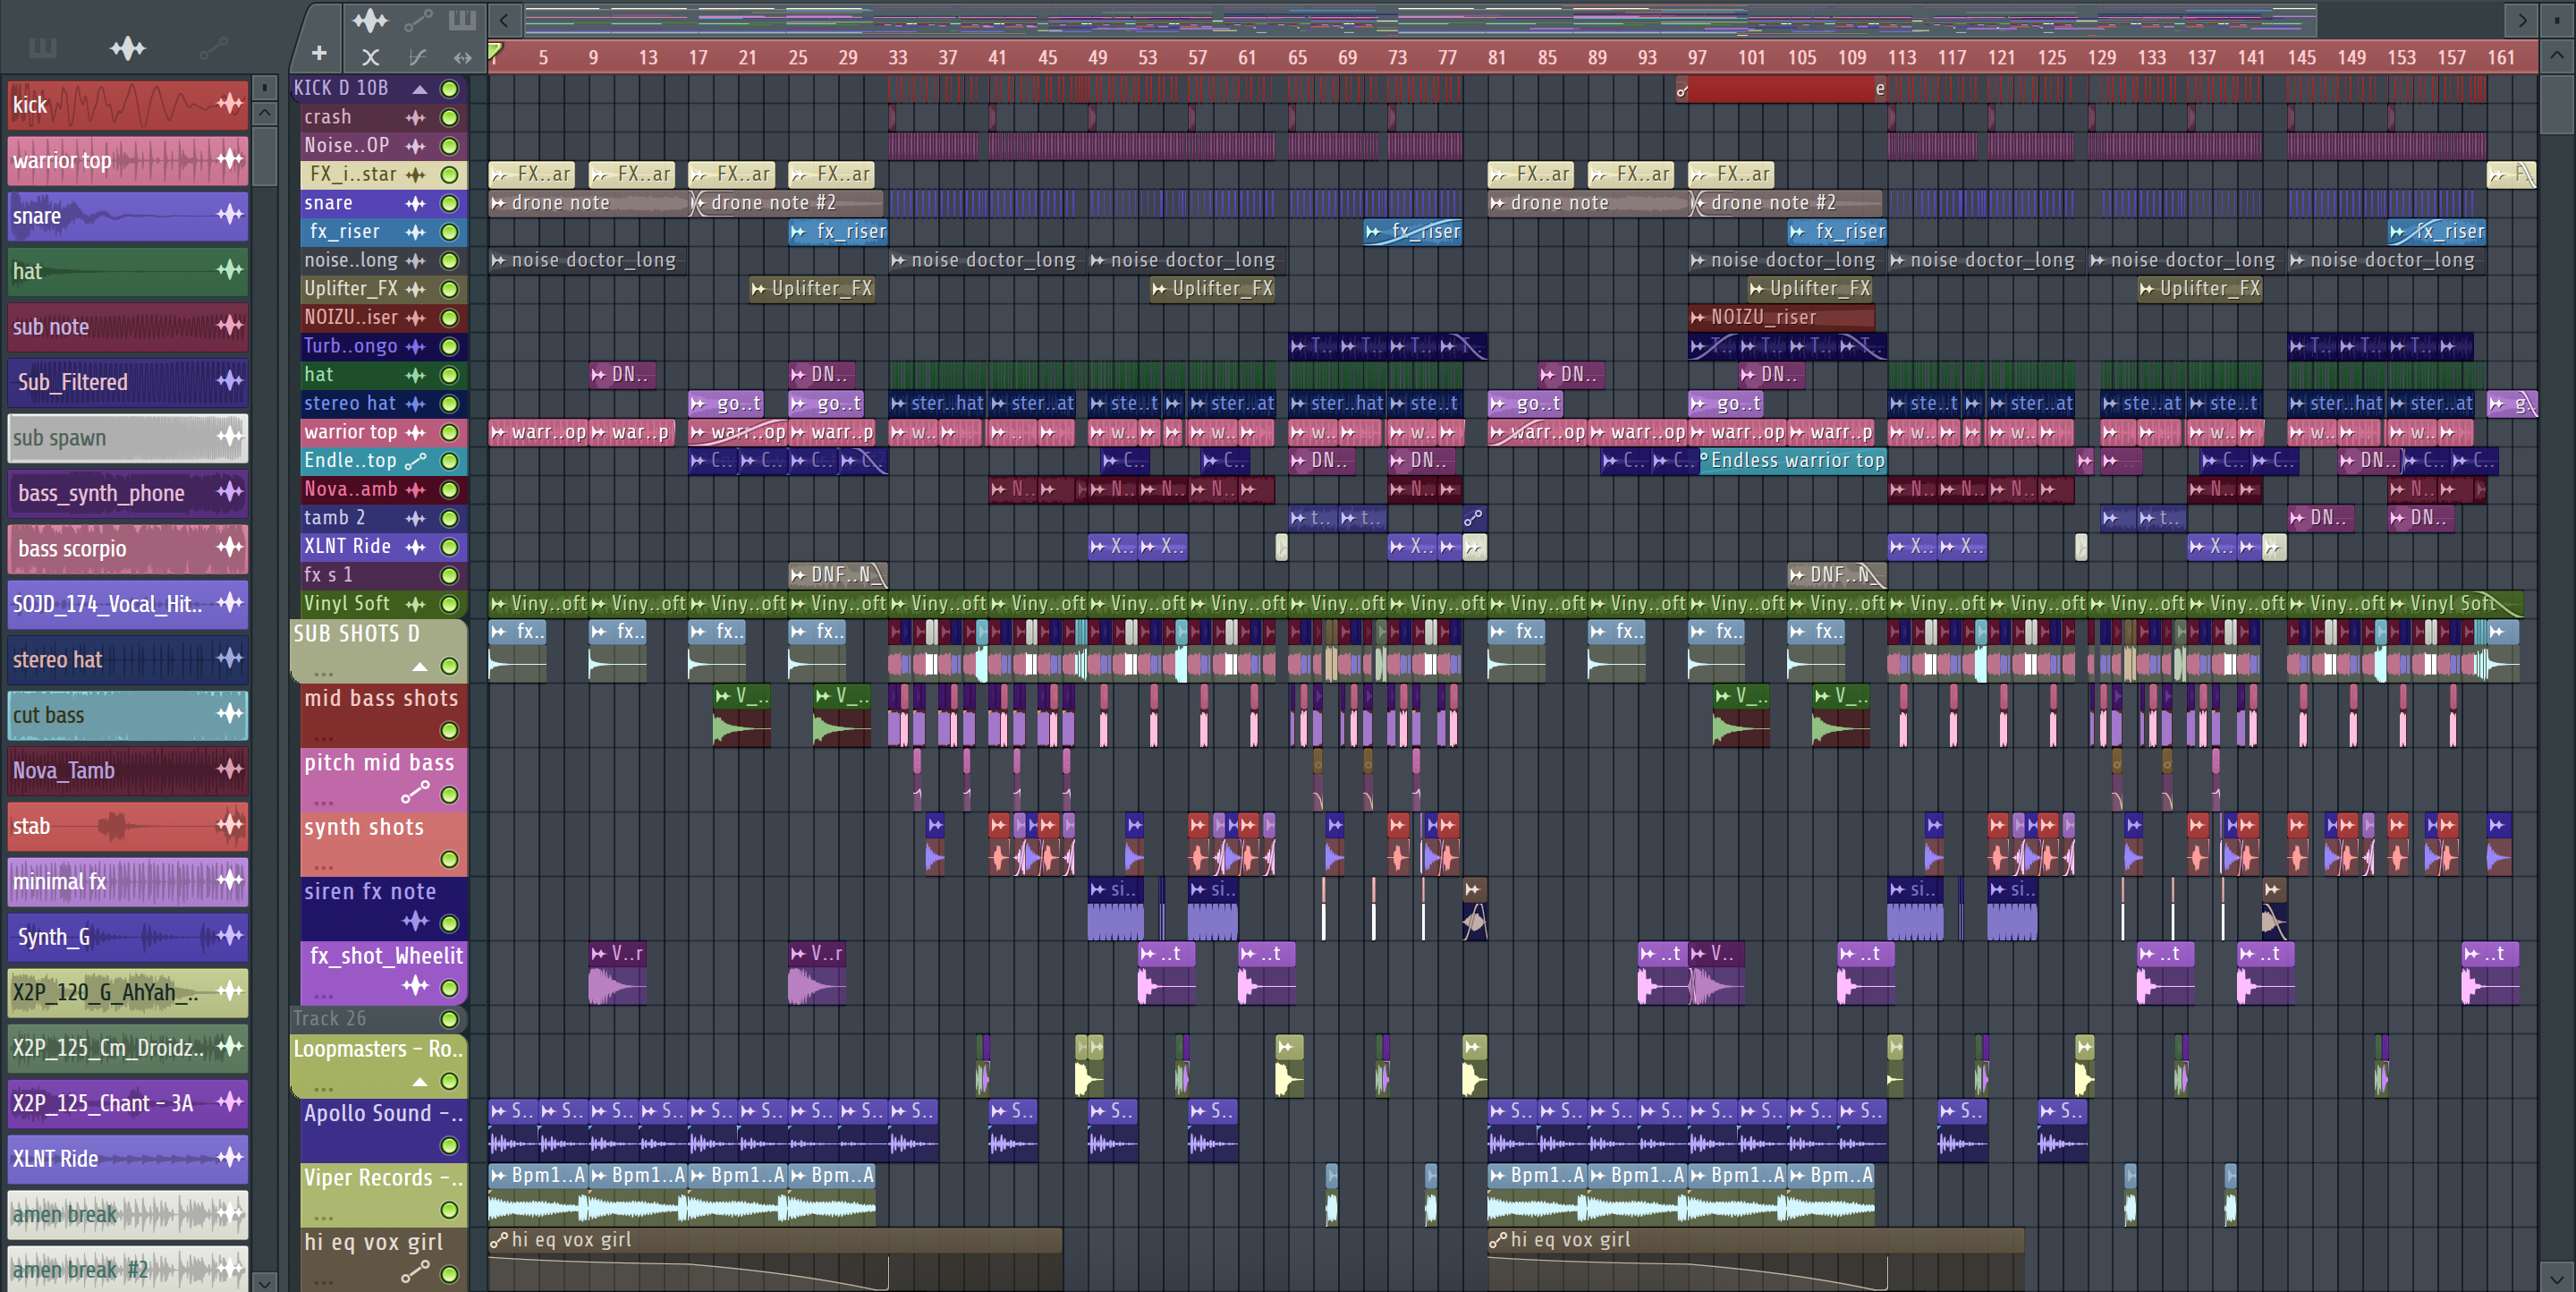Click picker panel scrollbar handle
Screen dimensions: 2576x1292
tap(264, 155)
